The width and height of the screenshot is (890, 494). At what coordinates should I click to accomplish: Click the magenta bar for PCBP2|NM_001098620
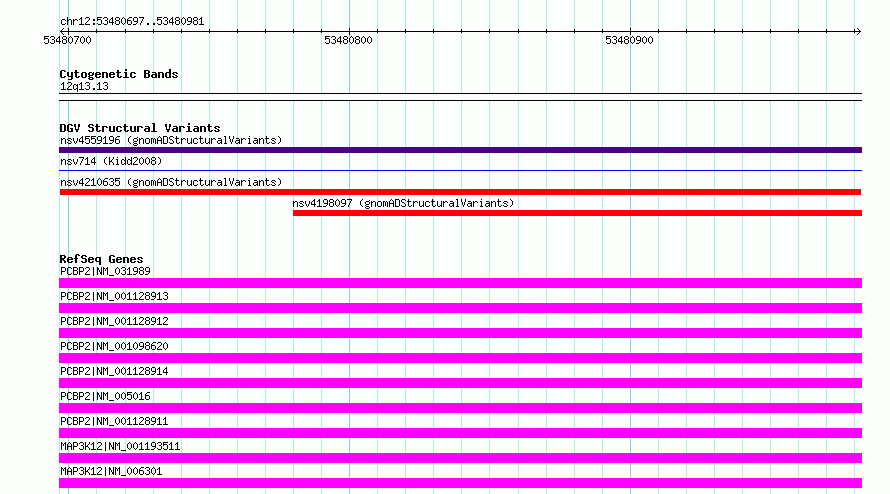460,358
